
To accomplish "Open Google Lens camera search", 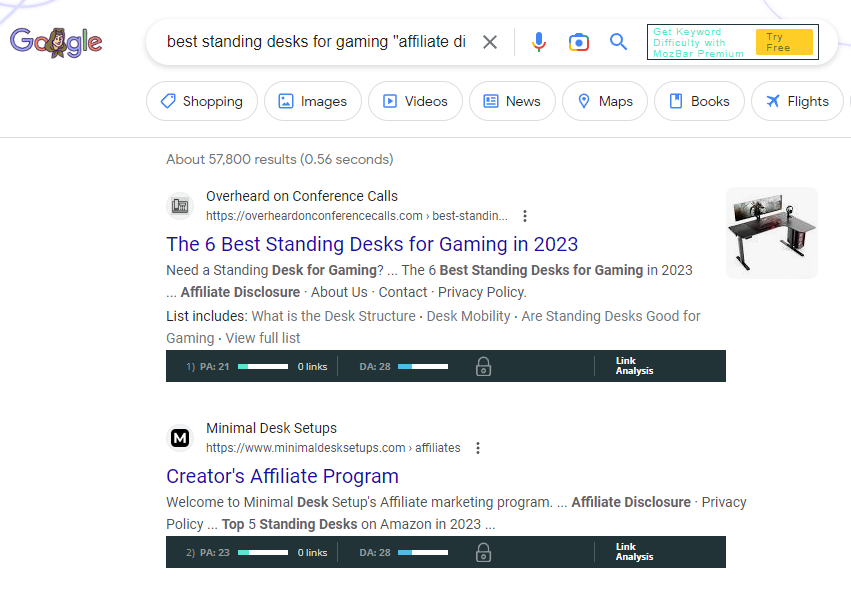I will tap(579, 42).
